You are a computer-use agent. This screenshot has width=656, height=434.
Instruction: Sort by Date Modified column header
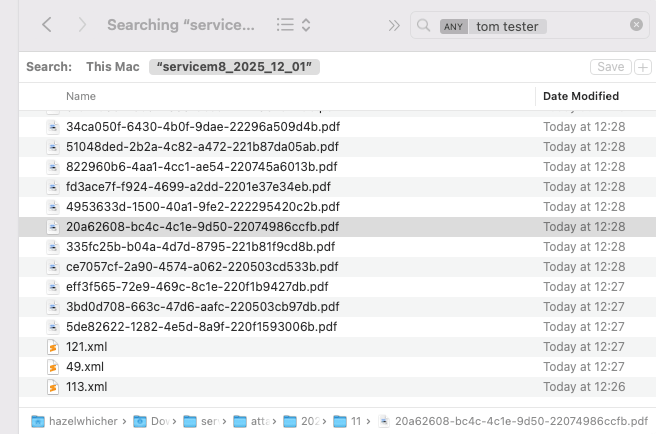[580, 96]
